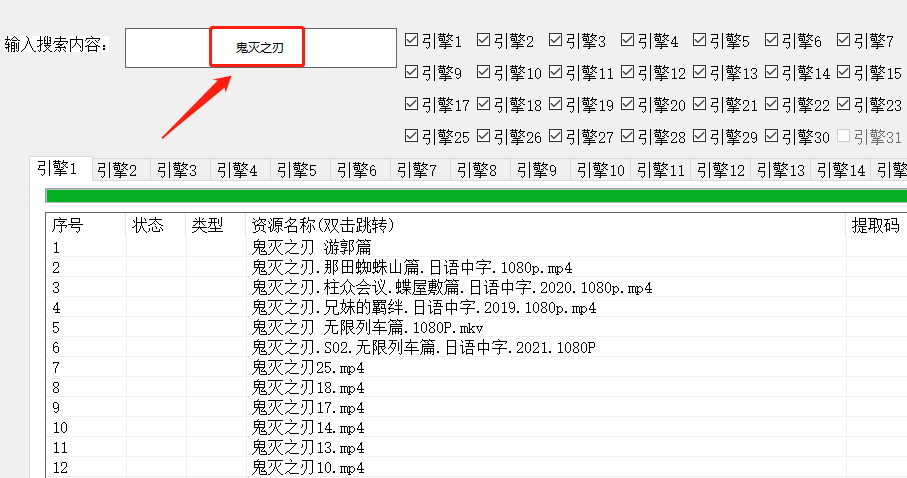The width and height of the screenshot is (907, 478).
Task: Toggle the 引擎9 checkbox
Action: click(411, 72)
